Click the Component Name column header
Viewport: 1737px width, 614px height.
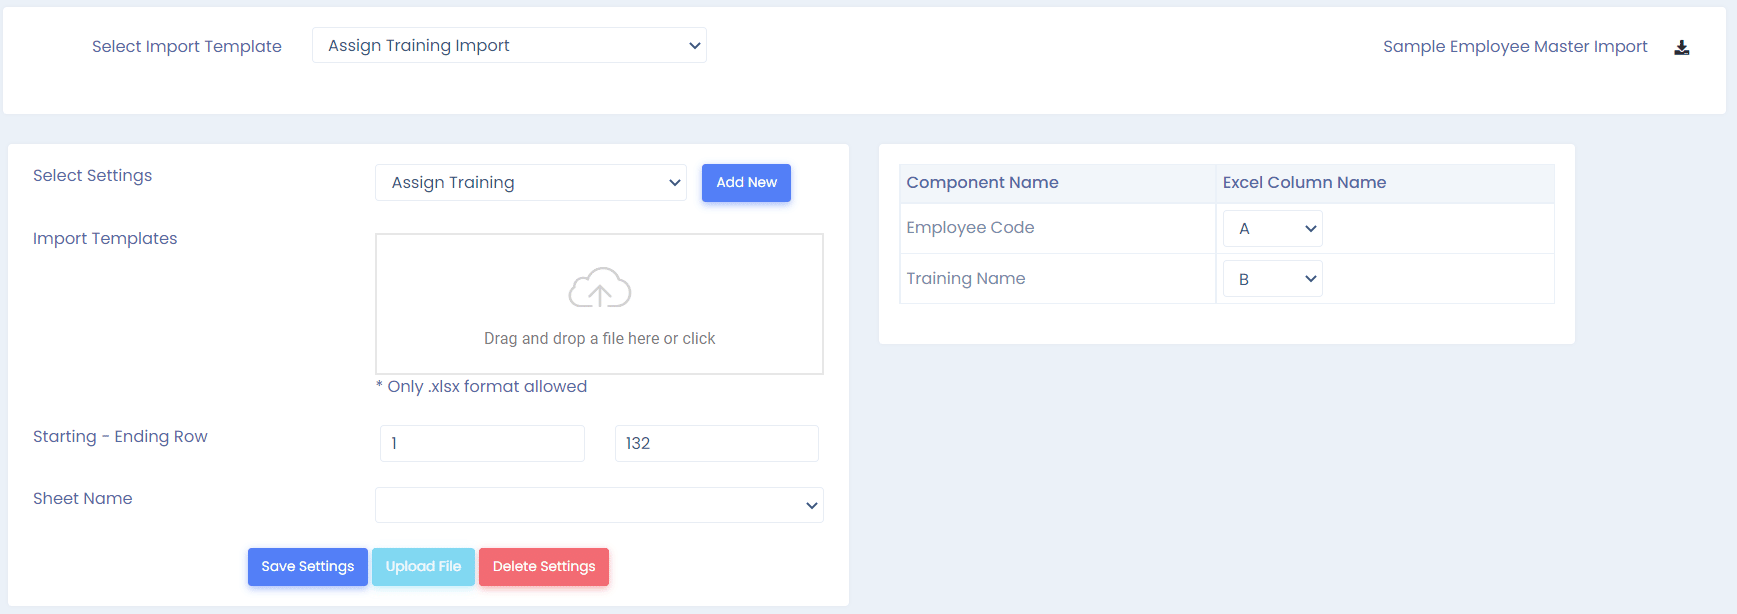[x=982, y=183]
